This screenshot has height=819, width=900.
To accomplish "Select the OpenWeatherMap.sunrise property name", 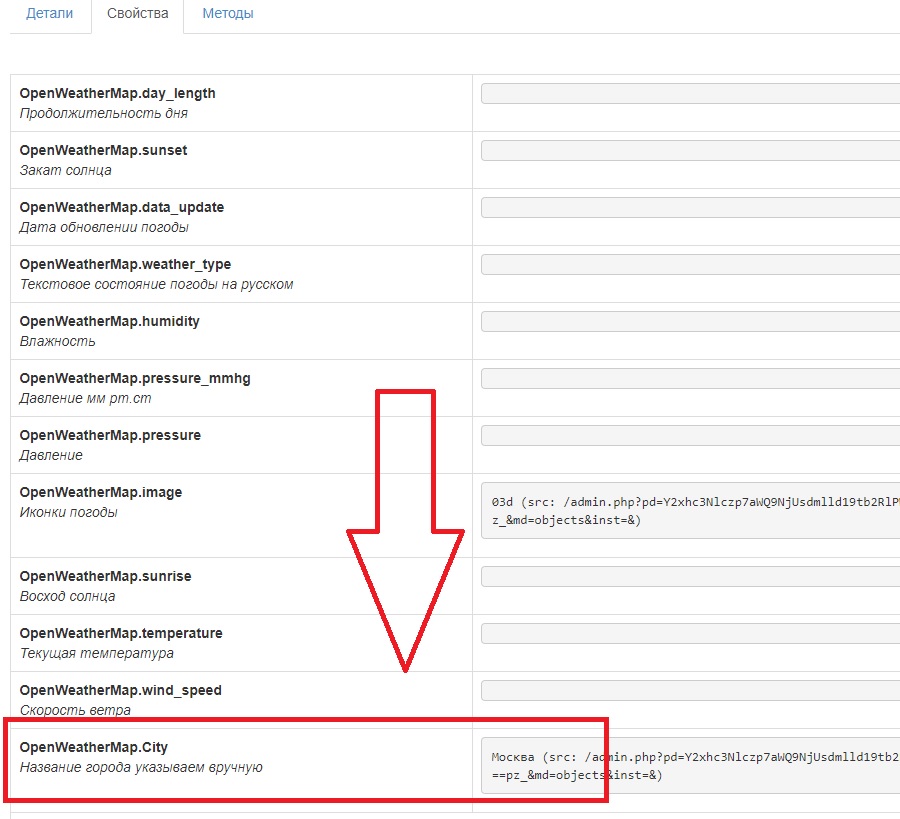I will click(x=106, y=576).
